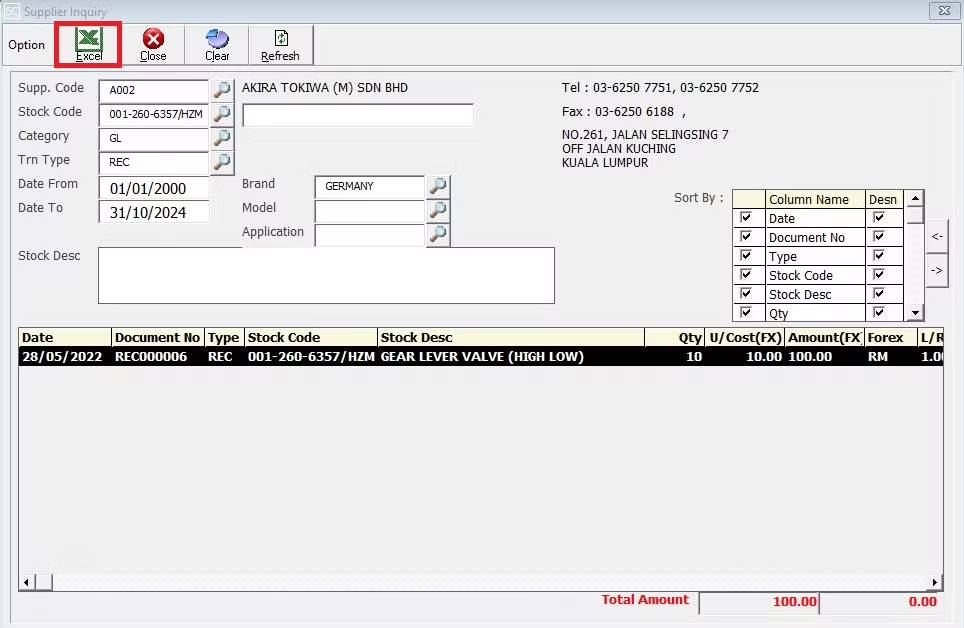This screenshot has width=964, height=628.
Task: Toggle the Stock Code sort include checkbox
Action: [x=746, y=275]
